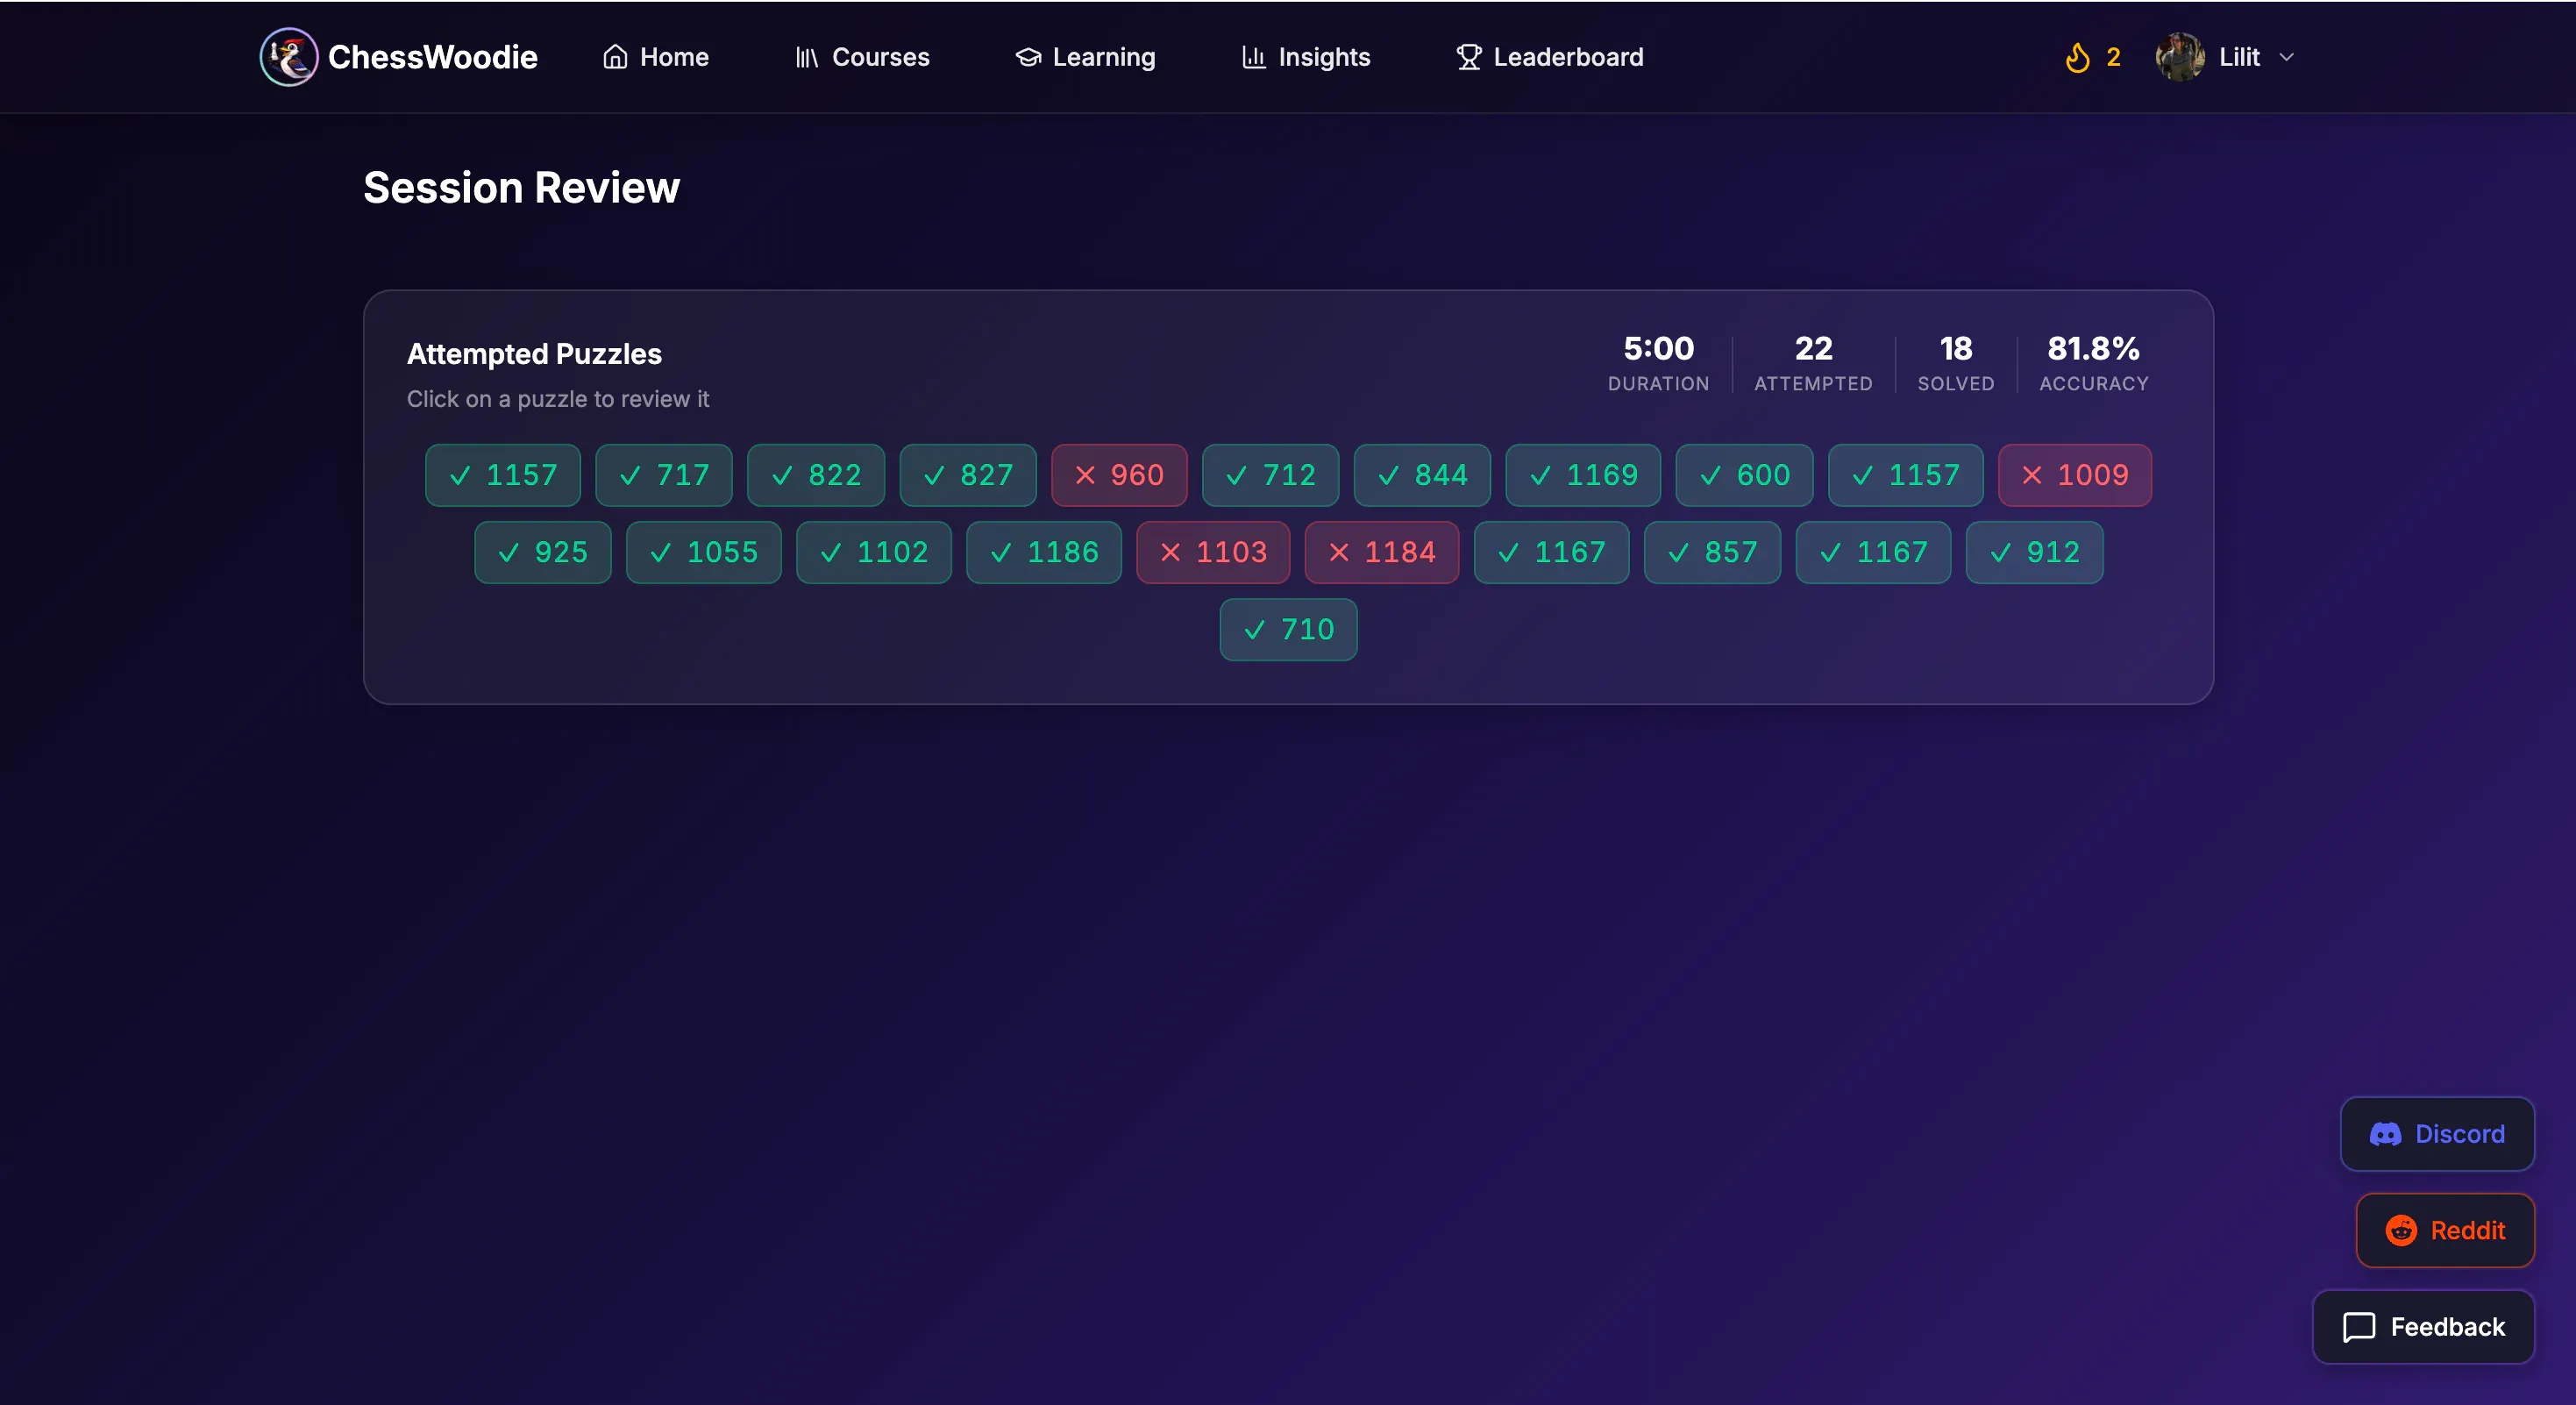2576x1405 pixels.
Task: Click the 22 attempted value
Action: (1814, 349)
